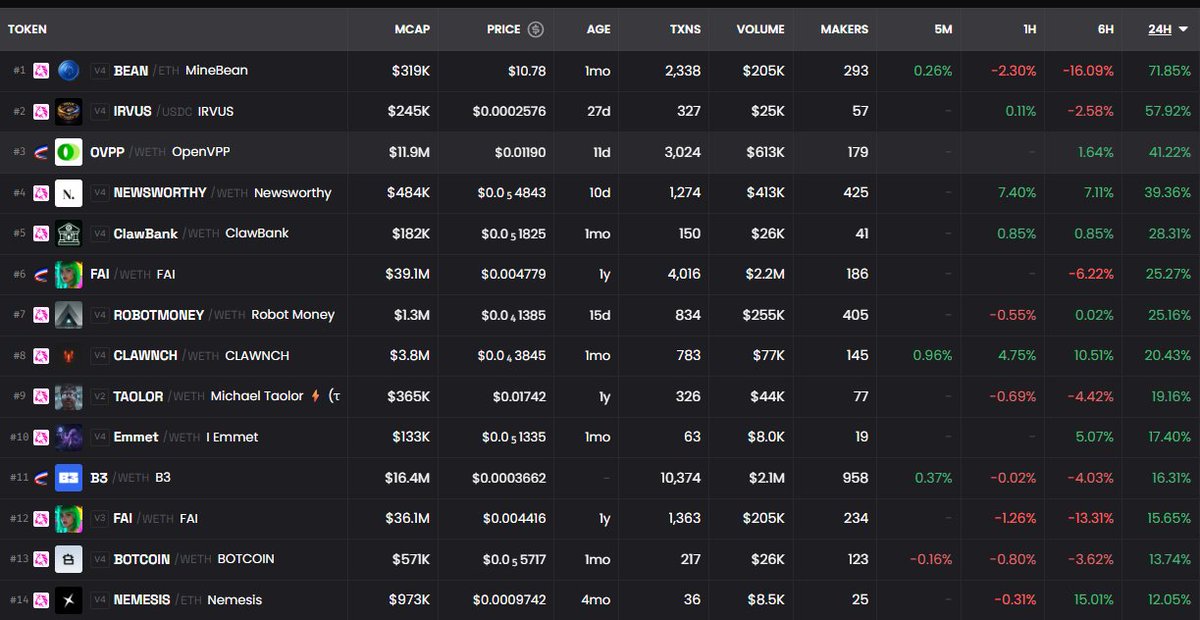This screenshot has width=1200, height=620.
Task: Click the $2.2M volume value
Action: click(764, 274)
